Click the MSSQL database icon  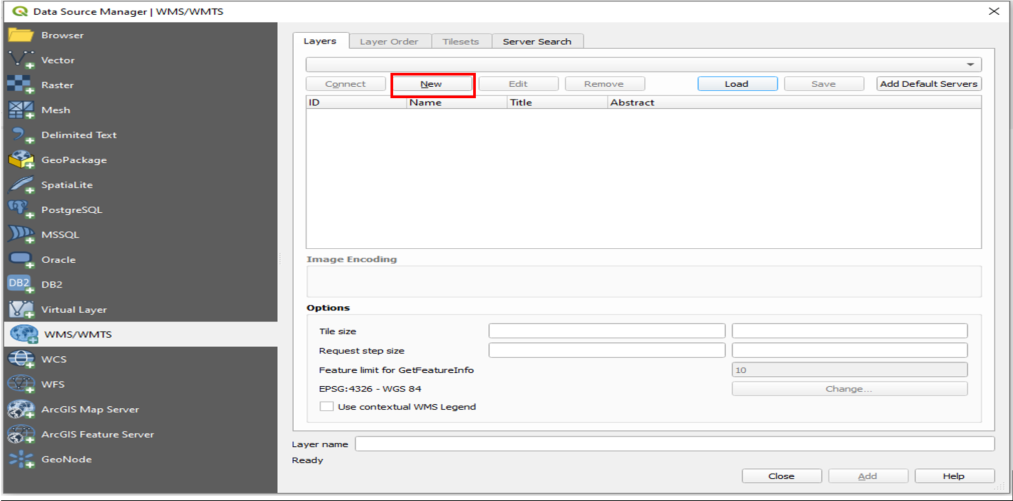click(x=20, y=235)
